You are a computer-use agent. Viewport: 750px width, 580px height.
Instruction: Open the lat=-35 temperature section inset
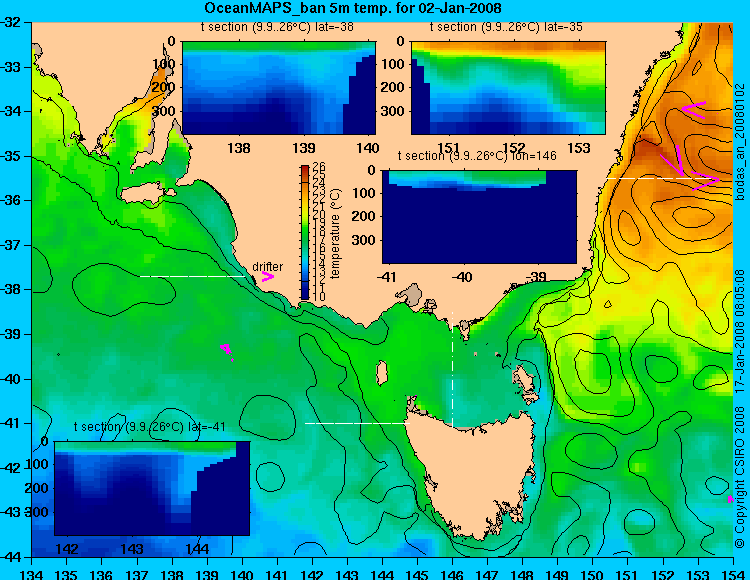[x=508, y=88]
